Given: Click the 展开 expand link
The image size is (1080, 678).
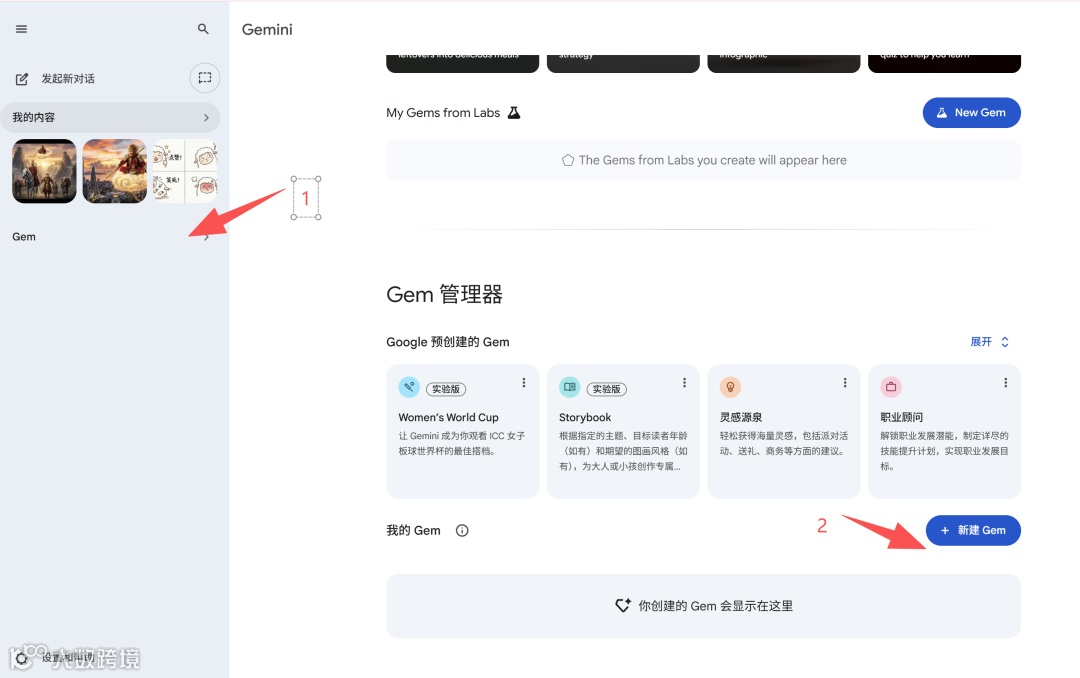Looking at the screenshot, I should pos(990,342).
